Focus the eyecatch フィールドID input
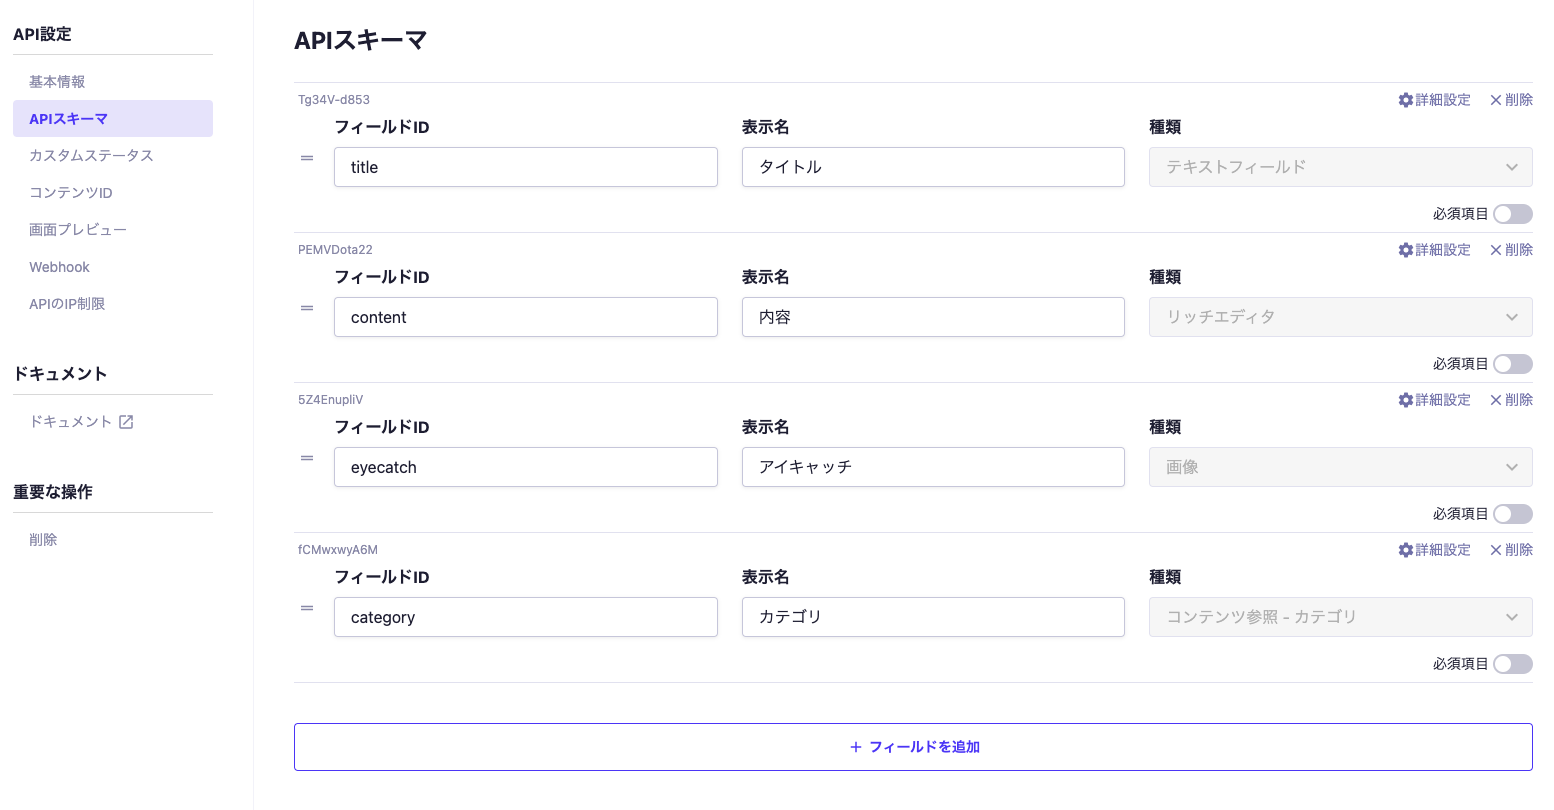The width and height of the screenshot is (1554, 810). coord(526,467)
